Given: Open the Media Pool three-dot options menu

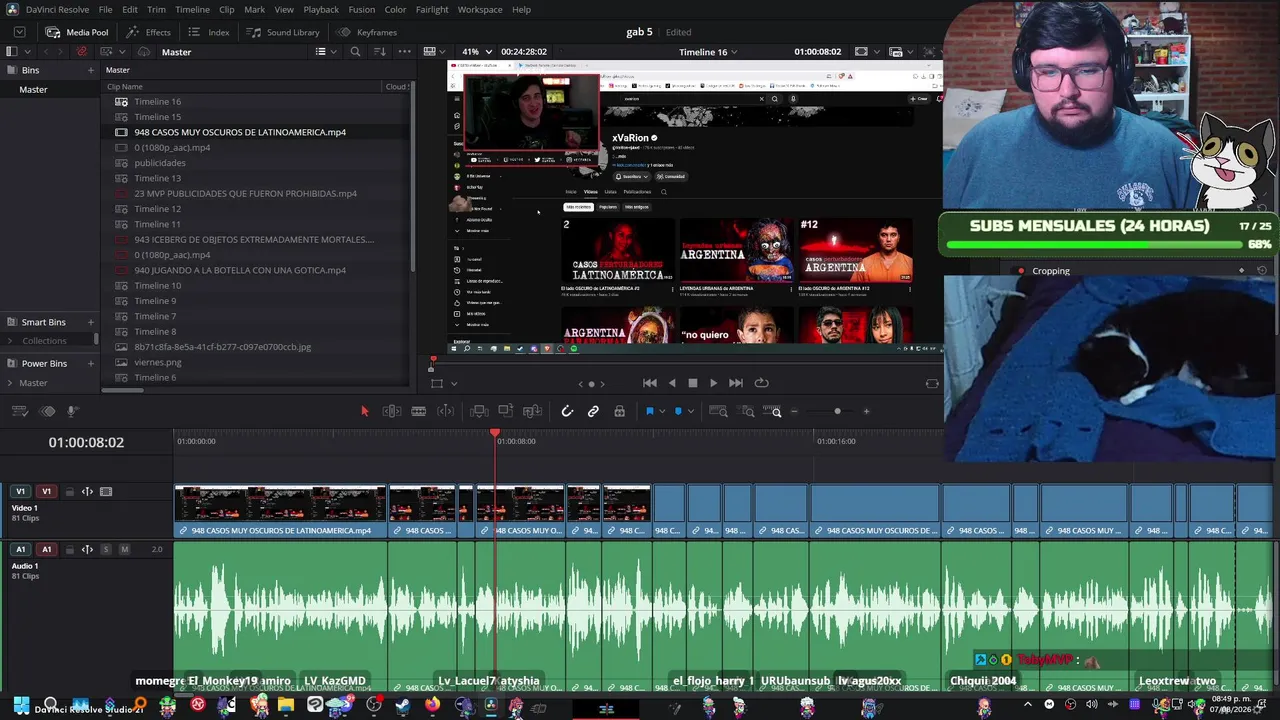Looking at the screenshot, I should tap(404, 52).
